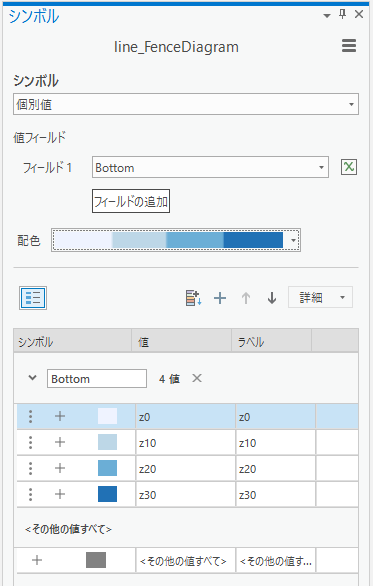Click the <その他の値すべて> group heading
This screenshot has width=373, height=586.
(x=68, y=529)
